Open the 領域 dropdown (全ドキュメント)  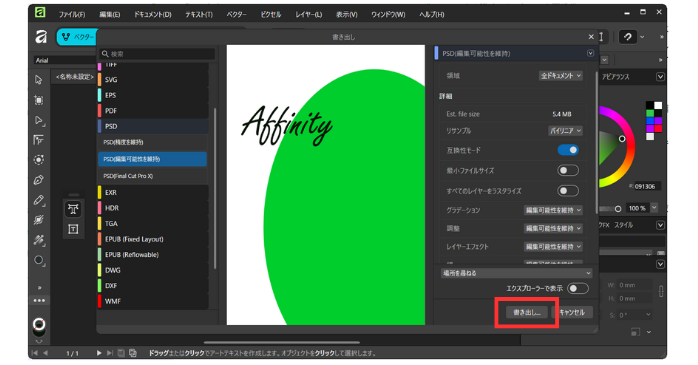[560, 76]
